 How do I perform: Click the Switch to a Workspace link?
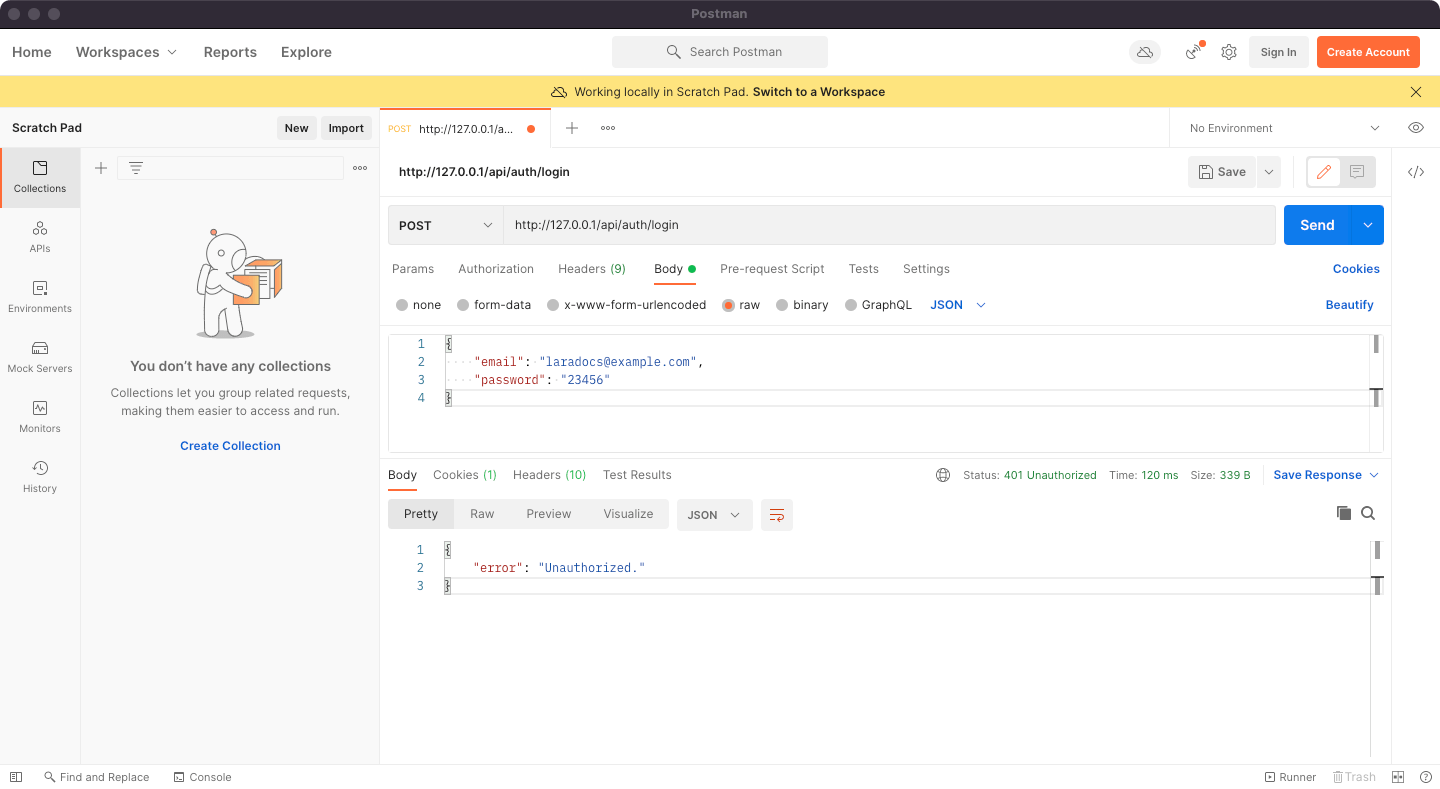tap(819, 92)
